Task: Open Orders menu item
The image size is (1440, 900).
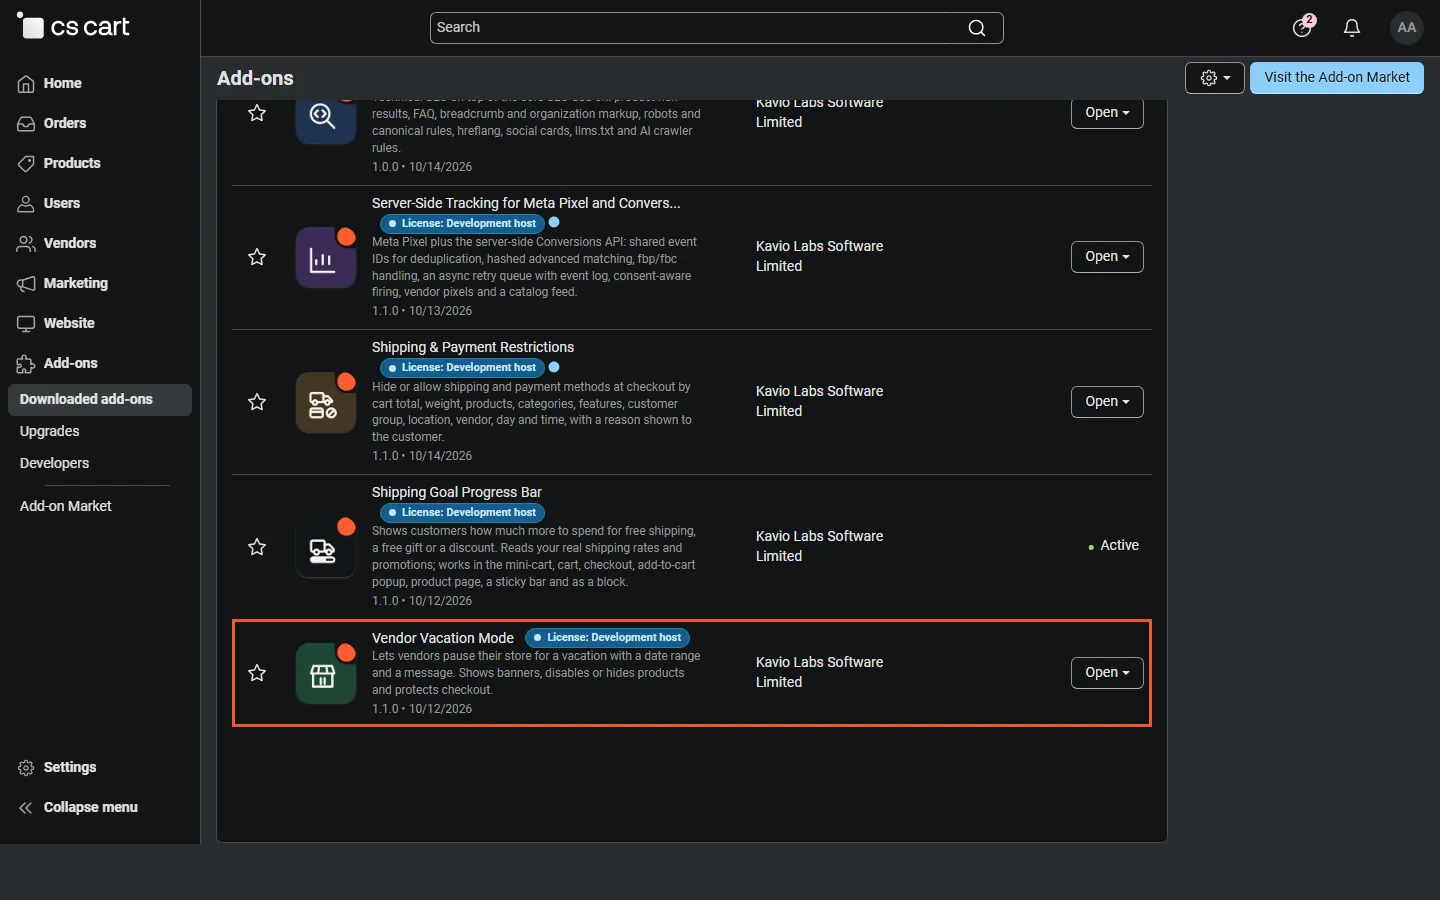Action: (65, 124)
